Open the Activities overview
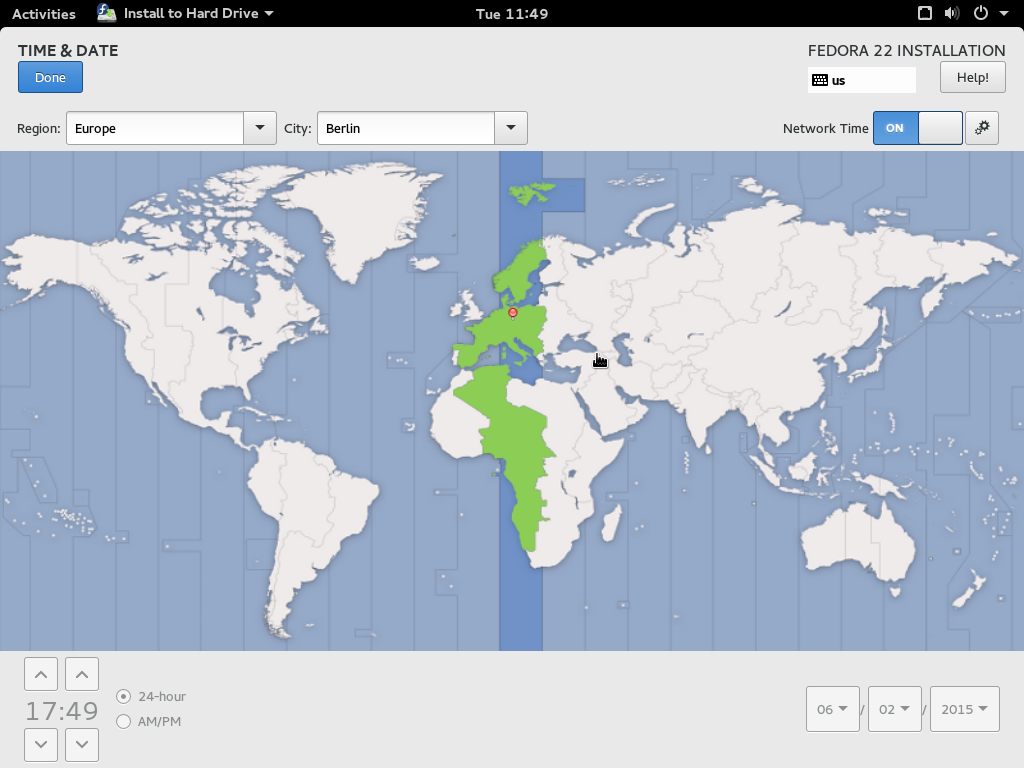This screenshot has height=768, width=1024. click(x=43, y=14)
